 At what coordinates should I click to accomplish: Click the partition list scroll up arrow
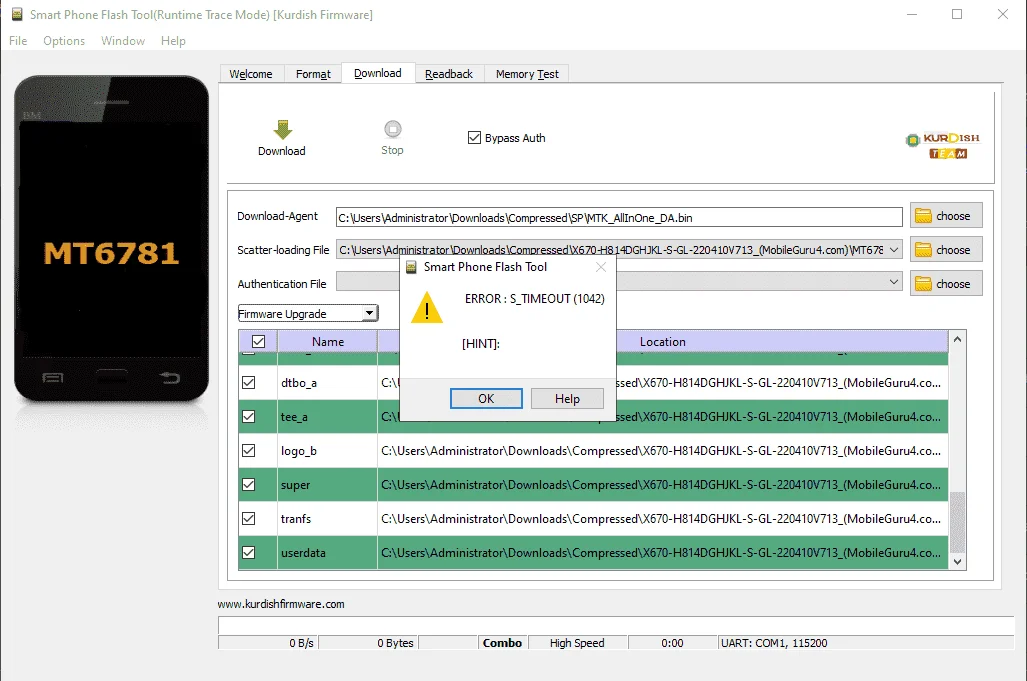pos(957,339)
